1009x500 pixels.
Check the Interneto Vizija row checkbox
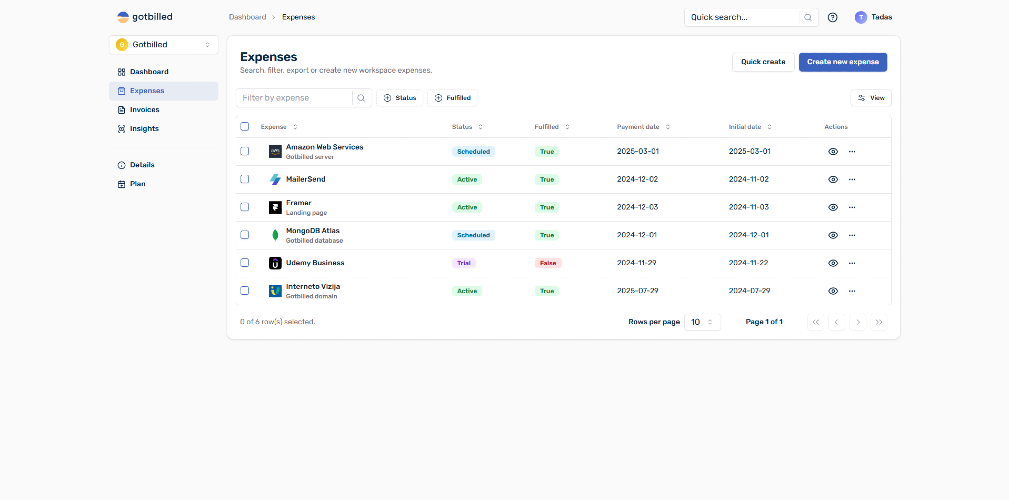click(x=245, y=290)
